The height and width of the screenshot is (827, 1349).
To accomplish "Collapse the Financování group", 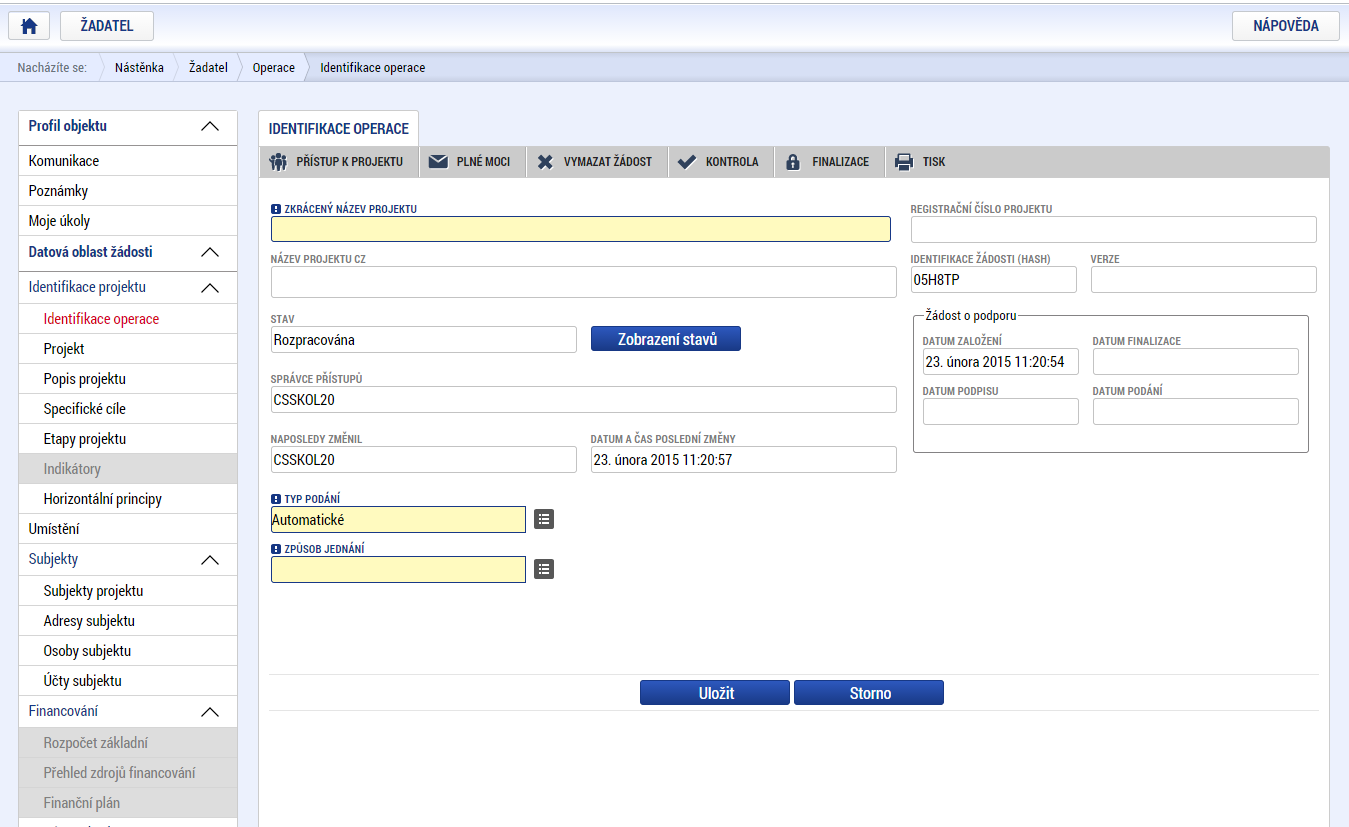I will 209,712.
